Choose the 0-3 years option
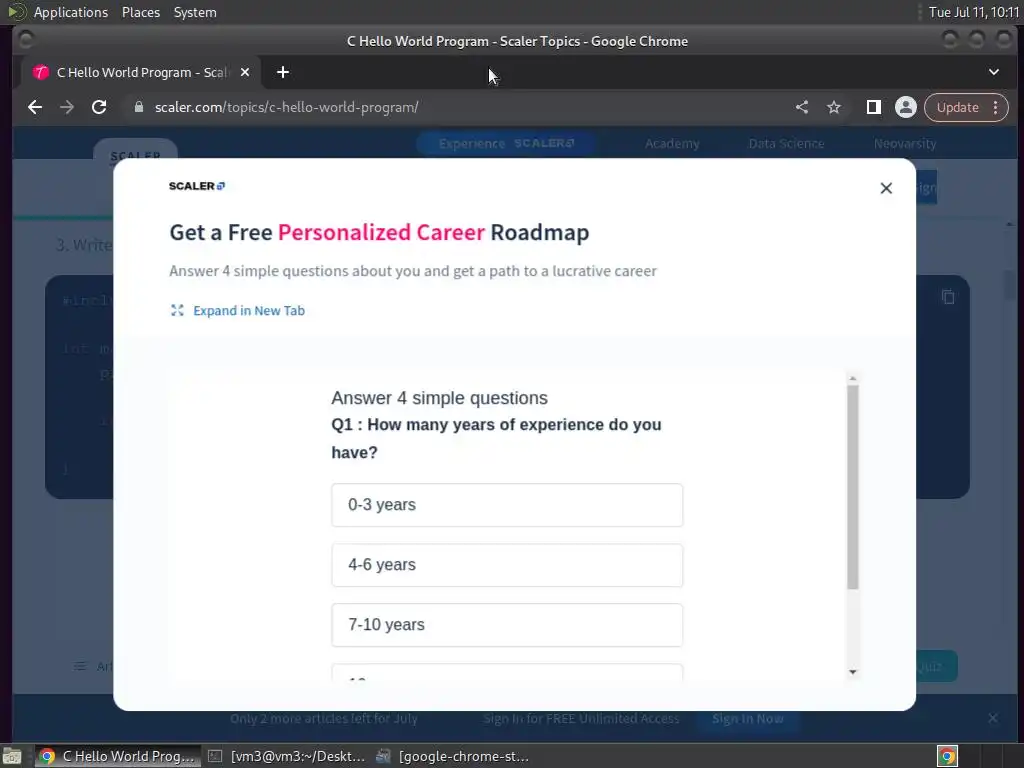Image resolution: width=1024 pixels, height=768 pixels. [x=507, y=505]
